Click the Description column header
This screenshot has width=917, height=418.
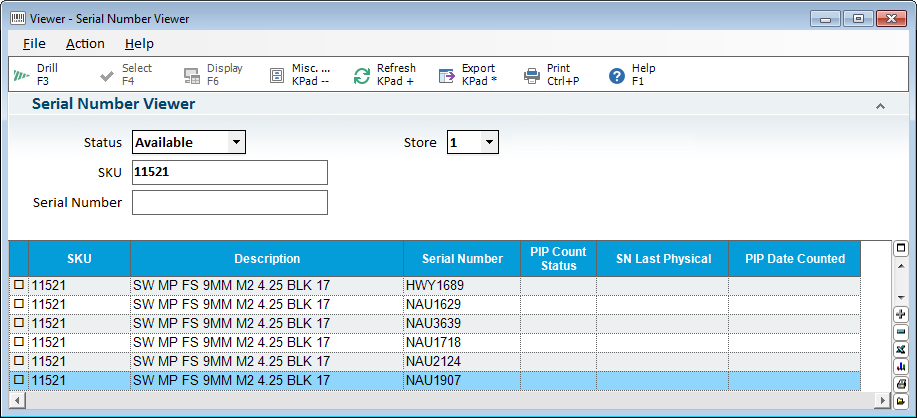click(x=267, y=259)
